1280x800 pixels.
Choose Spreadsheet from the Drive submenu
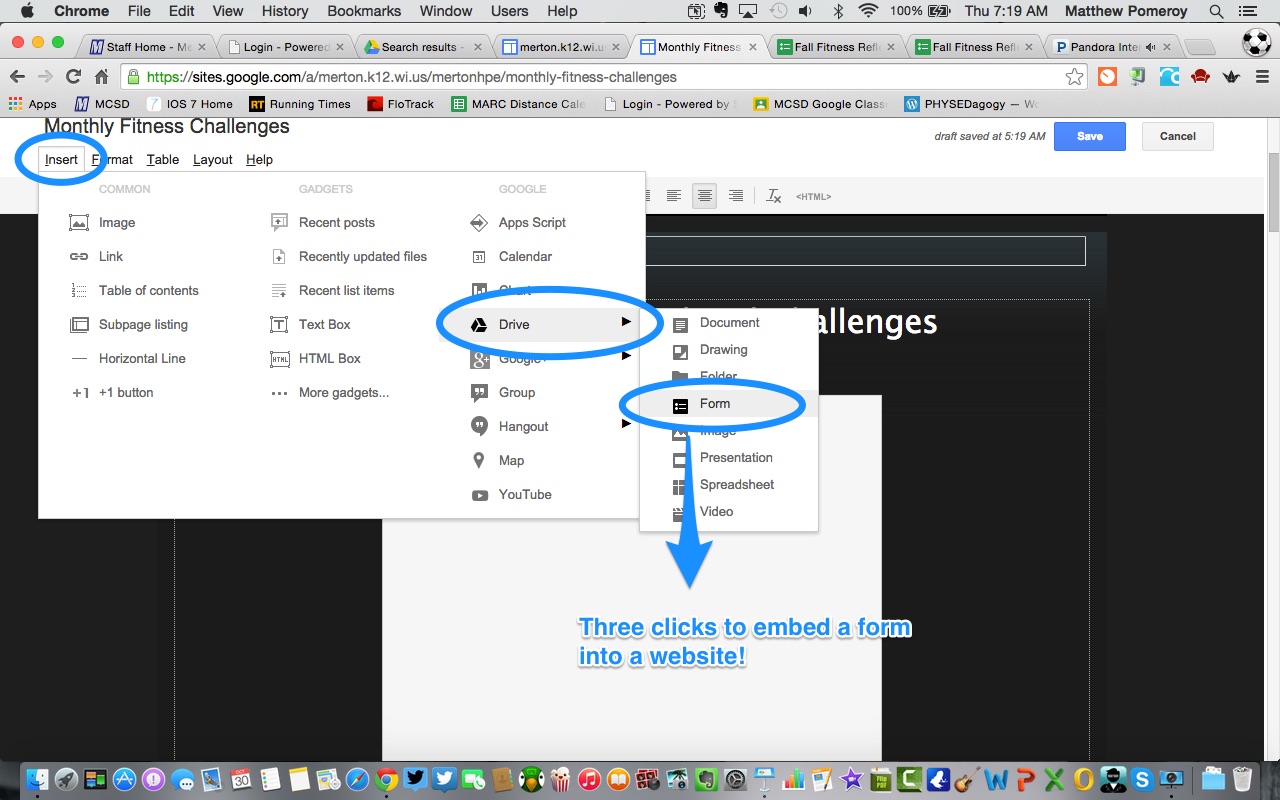coord(737,484)
